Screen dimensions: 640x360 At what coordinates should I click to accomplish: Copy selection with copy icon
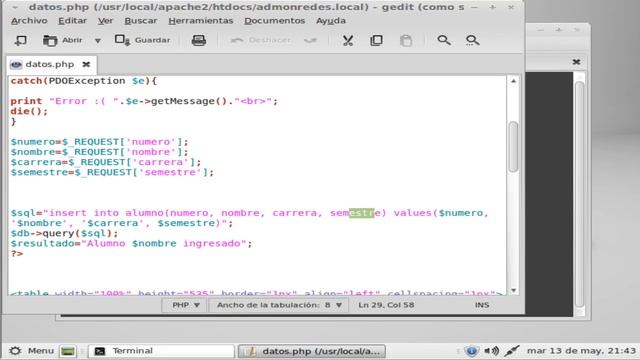376,40
